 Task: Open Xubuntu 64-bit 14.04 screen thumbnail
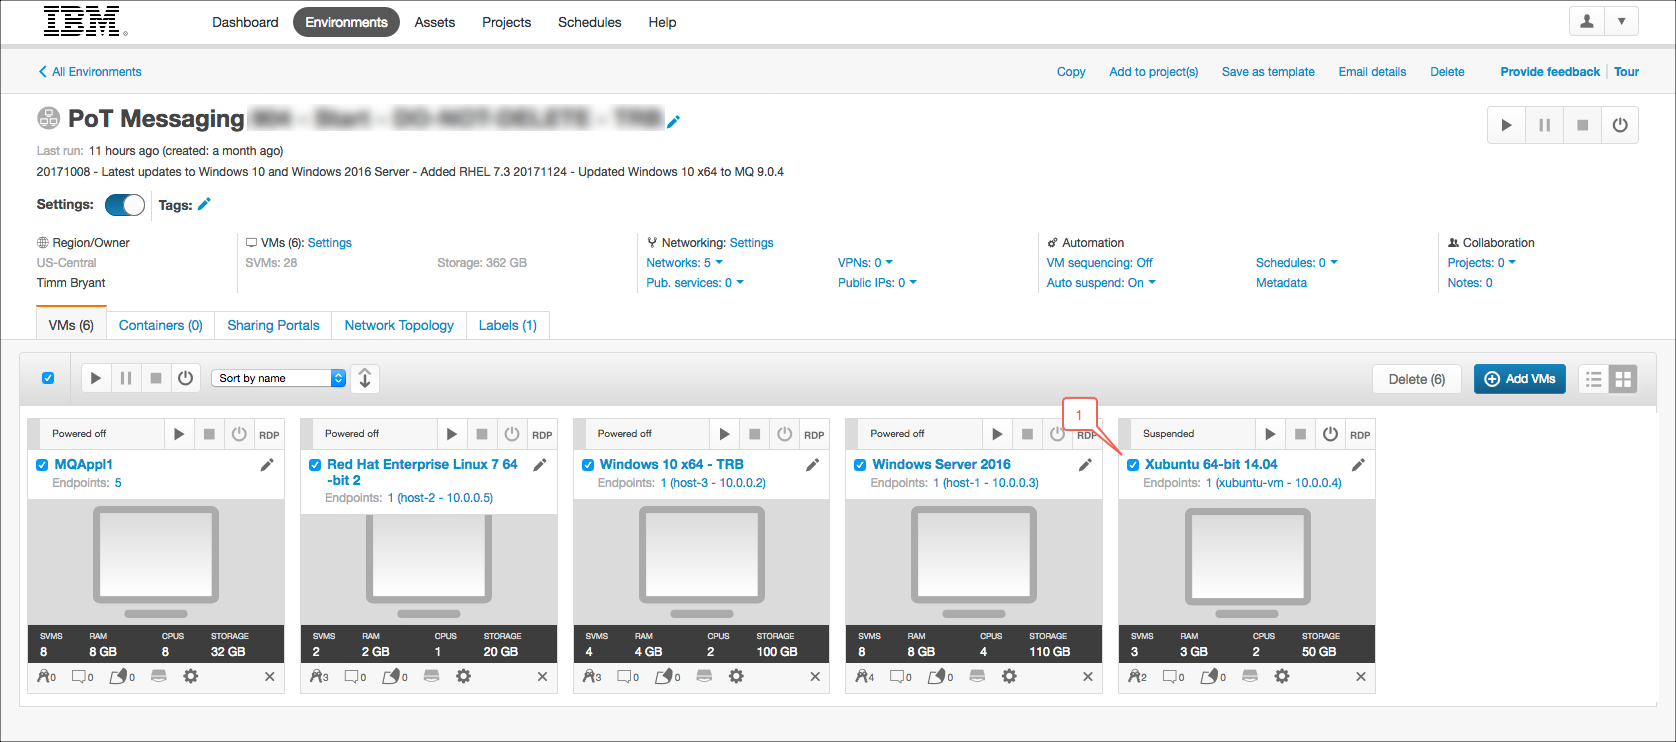tap(1247, 562)
